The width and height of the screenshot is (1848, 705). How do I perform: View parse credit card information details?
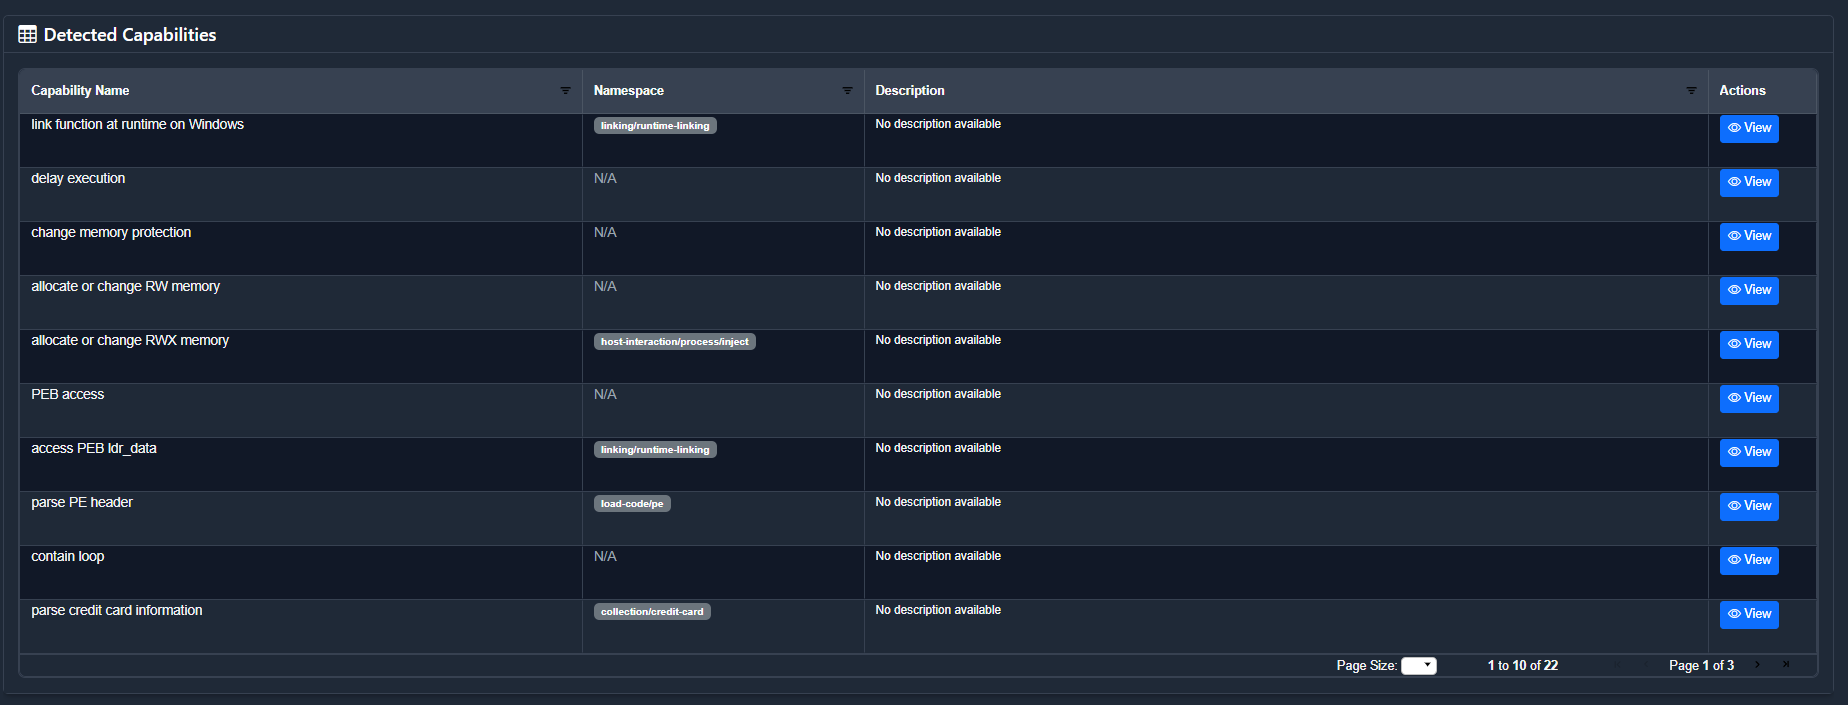point(1749,615)
